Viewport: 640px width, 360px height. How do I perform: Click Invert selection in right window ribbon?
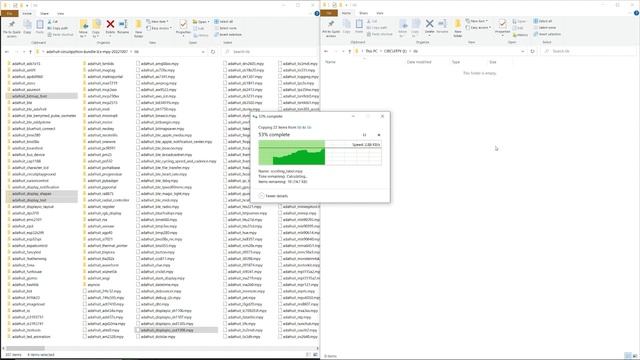tap(547, 34)
